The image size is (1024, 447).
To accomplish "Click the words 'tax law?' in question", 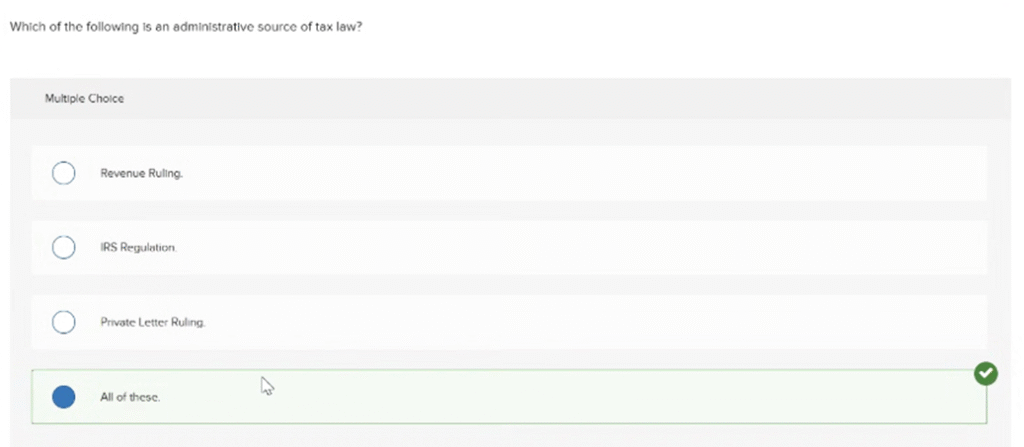I will (x=337, y=28).
